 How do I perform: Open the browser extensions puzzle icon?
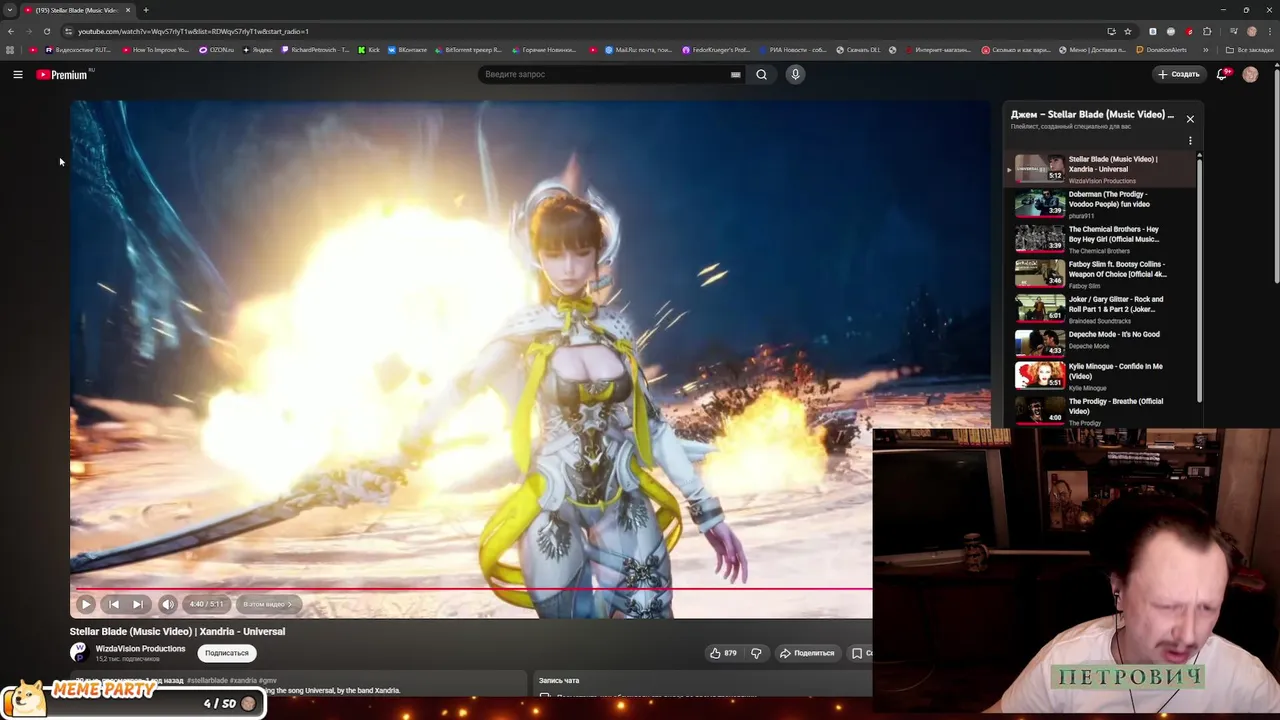(x=1207, y=31)
